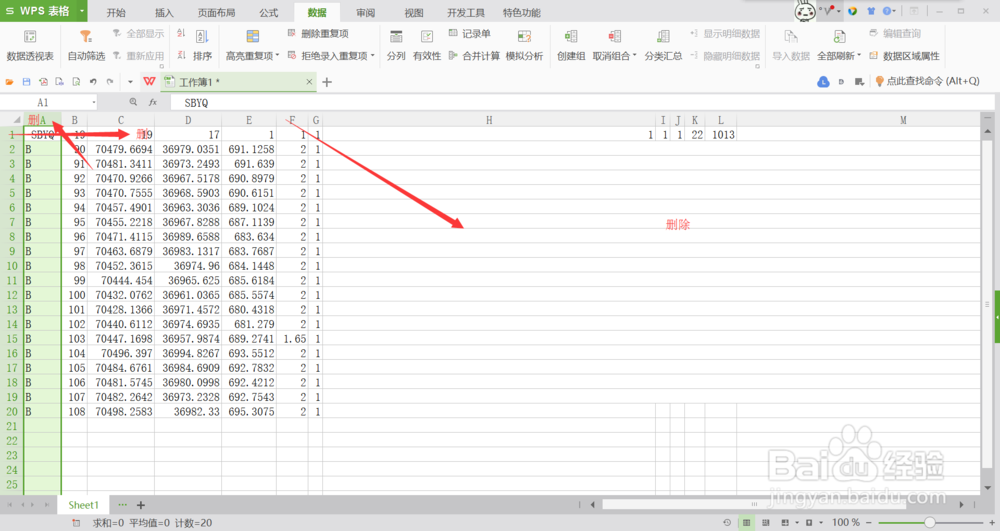
Task: Open the 插入 ribbon tab
Action: pos(164,12)
